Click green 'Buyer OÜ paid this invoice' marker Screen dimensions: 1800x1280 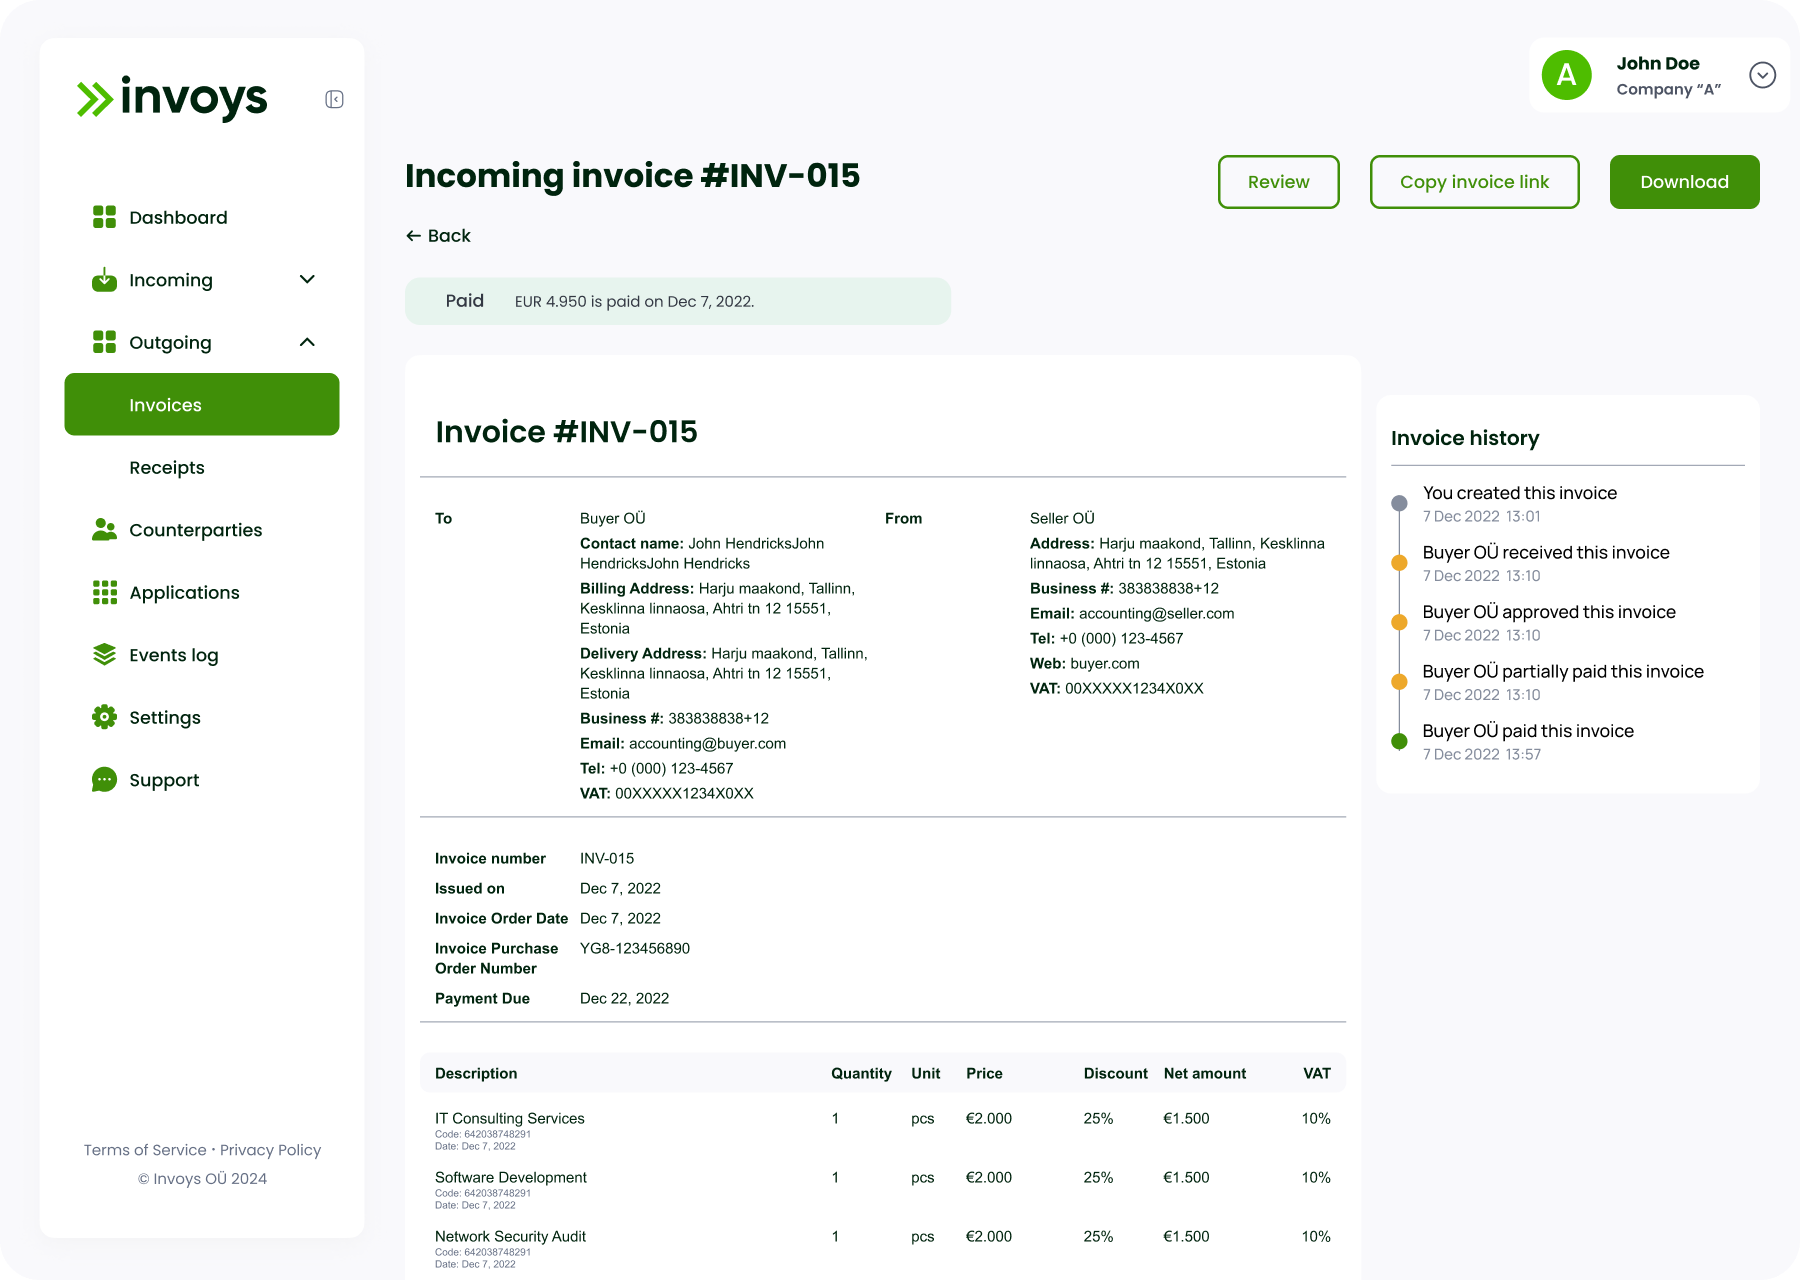[1399, 741]
